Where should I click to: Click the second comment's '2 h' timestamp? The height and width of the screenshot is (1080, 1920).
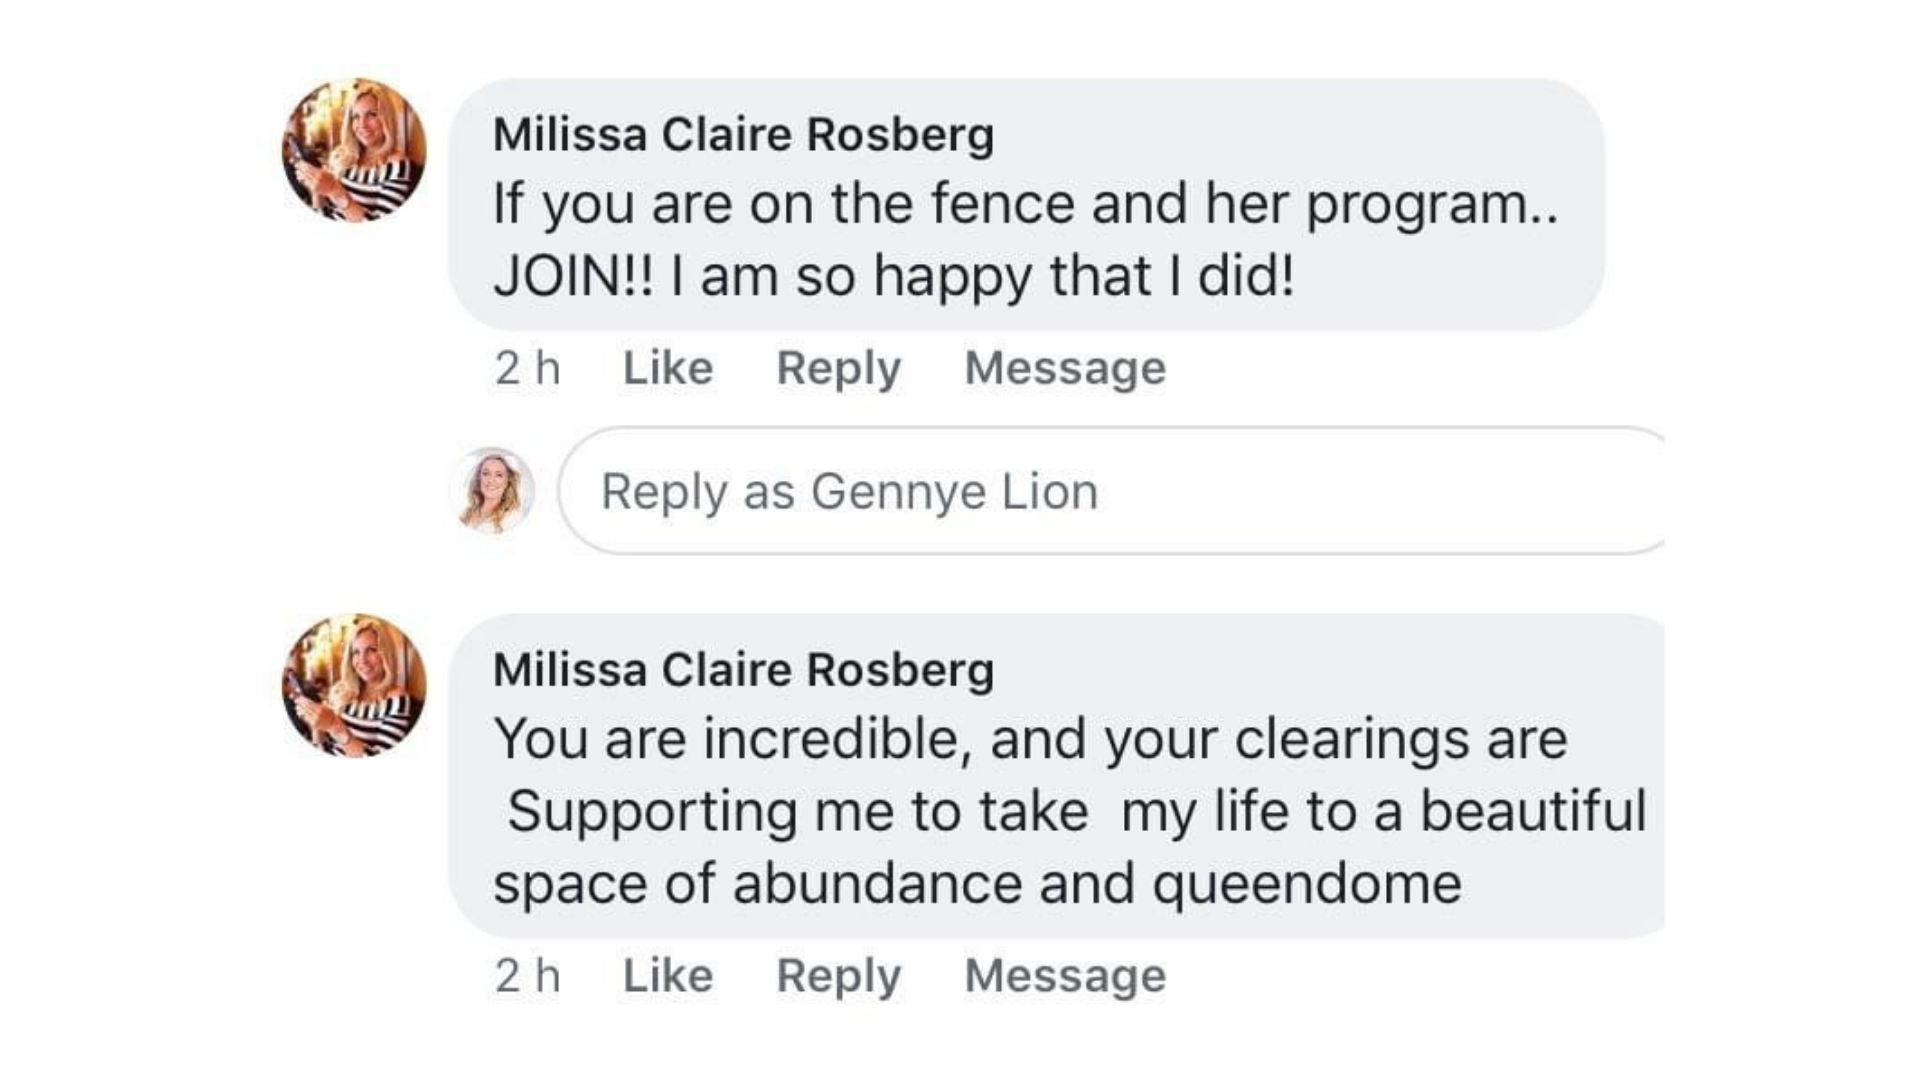tap(527, 975)
